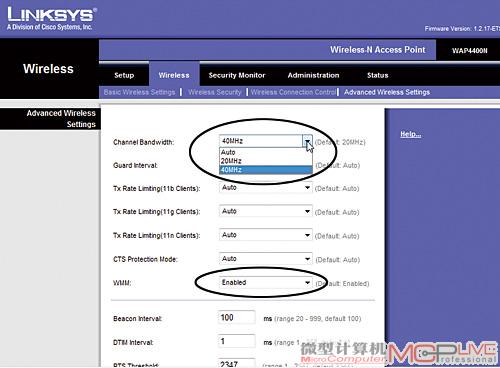
Task: Open the Channel Bandwidth dropdown arrow
Action: [307, 141]
